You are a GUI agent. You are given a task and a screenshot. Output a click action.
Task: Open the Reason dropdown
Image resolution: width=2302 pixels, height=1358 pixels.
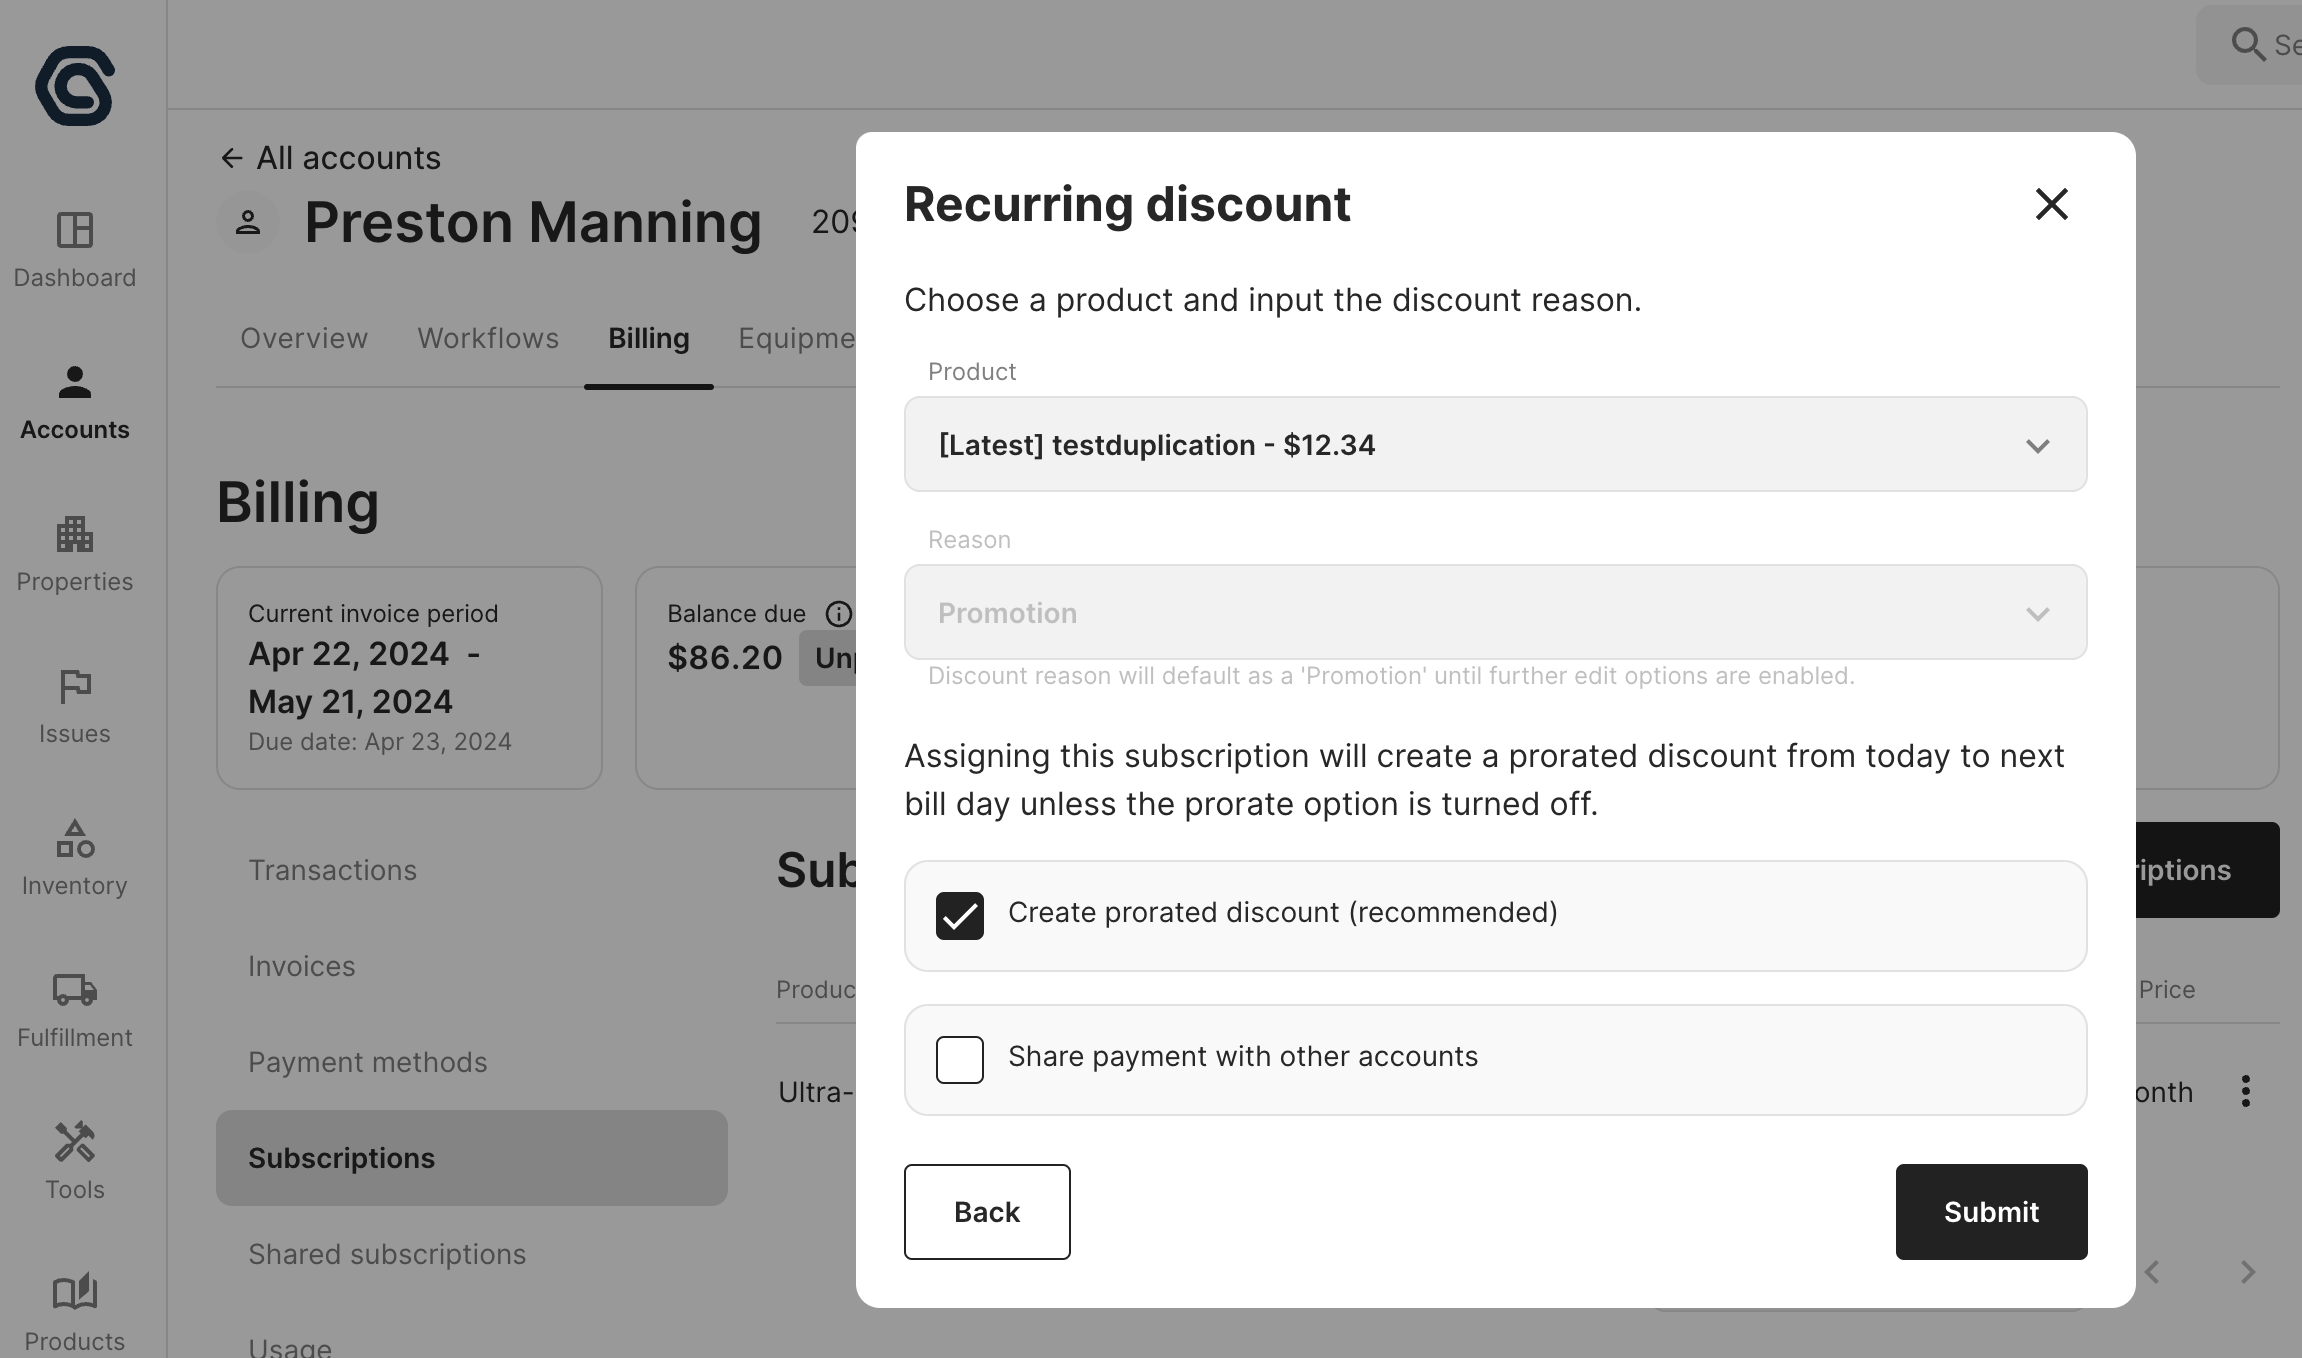click(x=1495, y=613)
